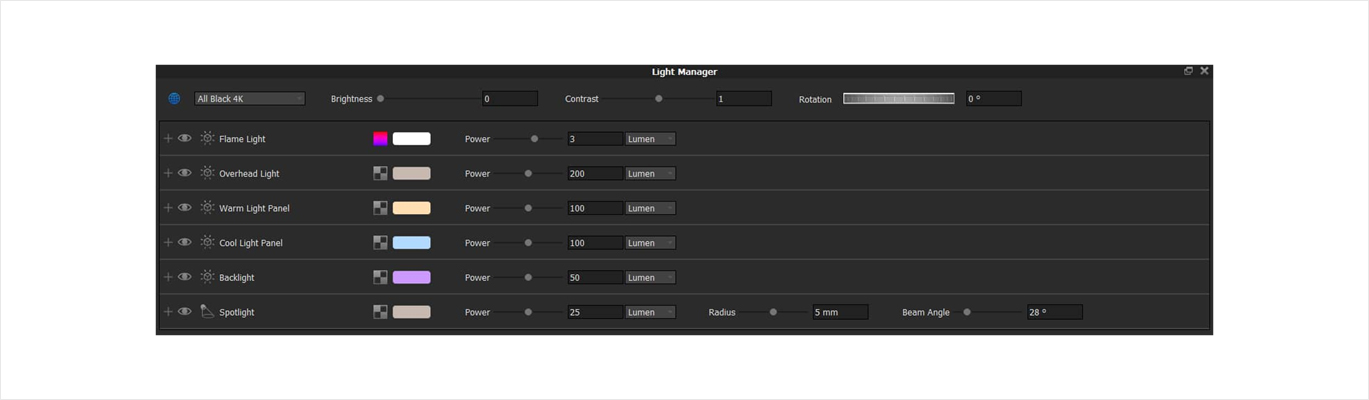Click the Flame Light Power slider handle
This screenshot has height=400, width=1369.
point(534,139)
